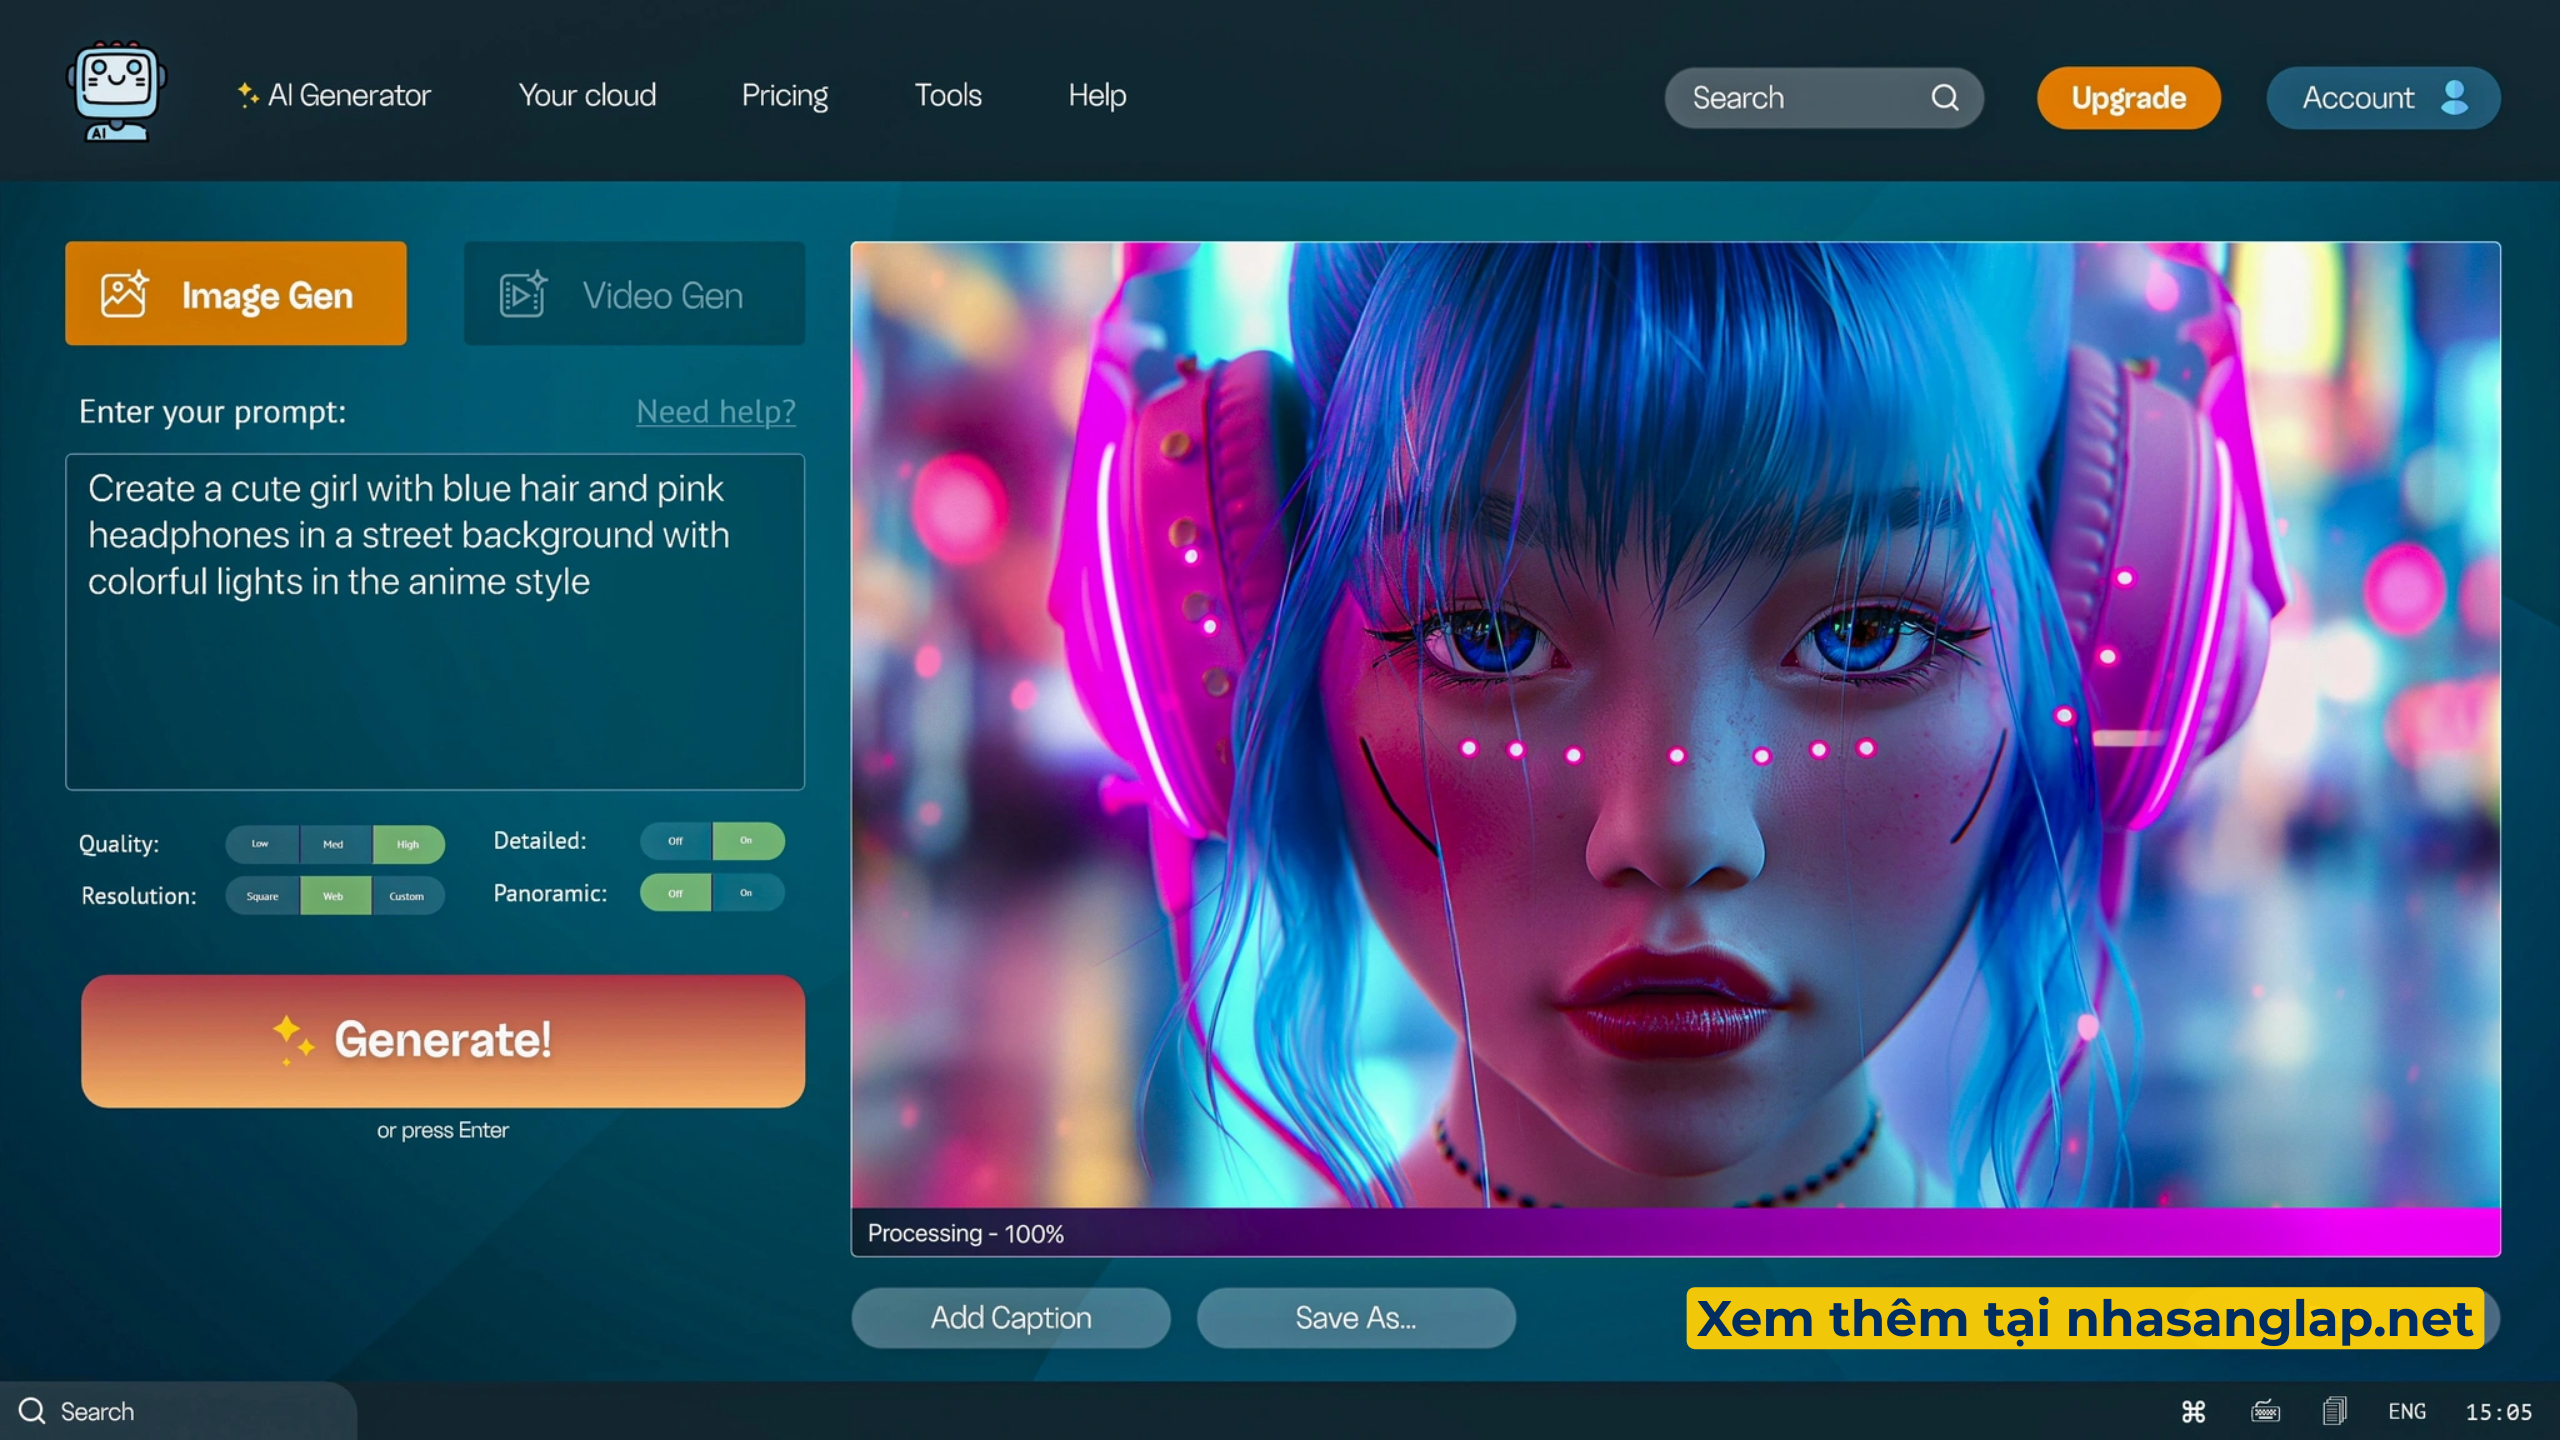This screenshot has height=1440, width=2560.
Task: Click the Processing progress bar
Action: [1675, 1233]
